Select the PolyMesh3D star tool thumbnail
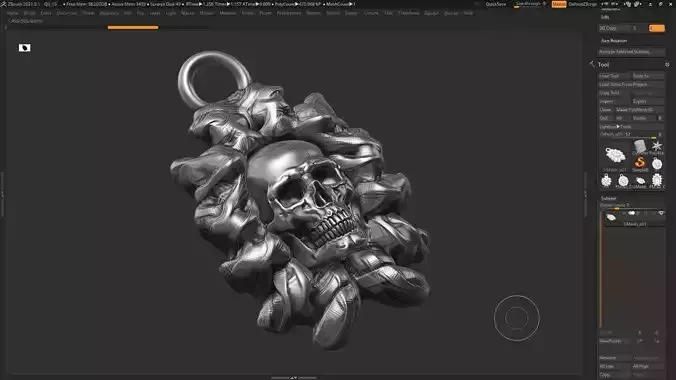Viewport: 676px width, 380px height. click(657, 147)
